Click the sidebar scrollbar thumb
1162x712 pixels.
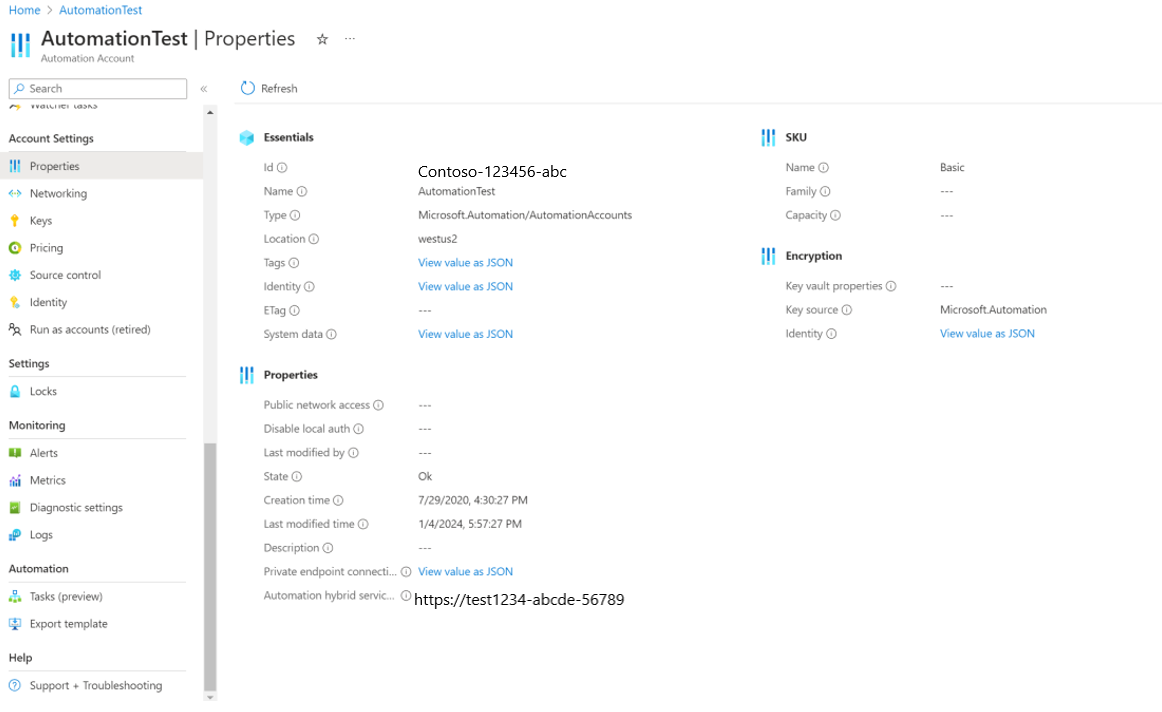(210, 567)
